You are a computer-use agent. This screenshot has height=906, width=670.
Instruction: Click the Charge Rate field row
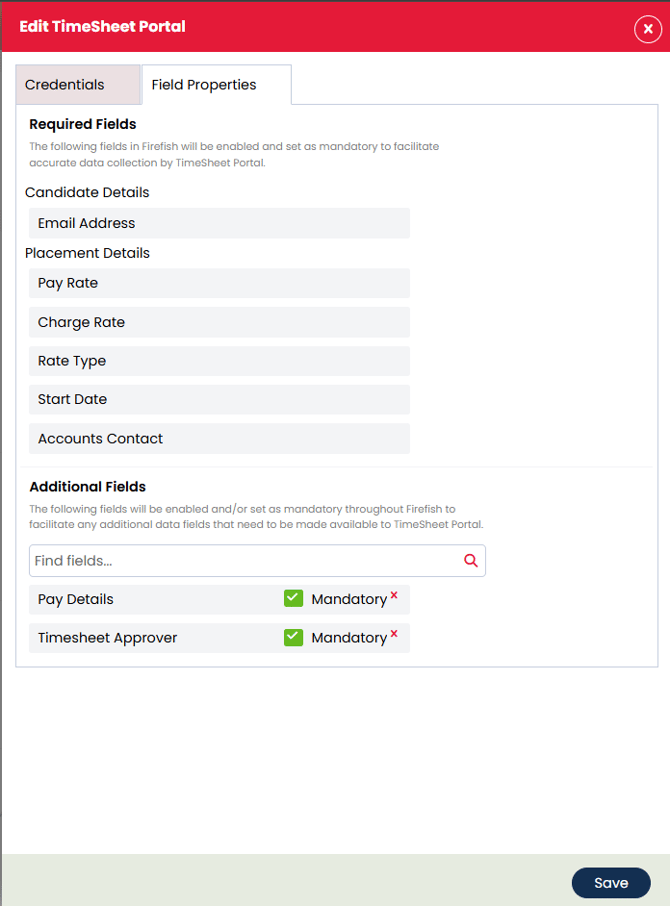(219, 322)
